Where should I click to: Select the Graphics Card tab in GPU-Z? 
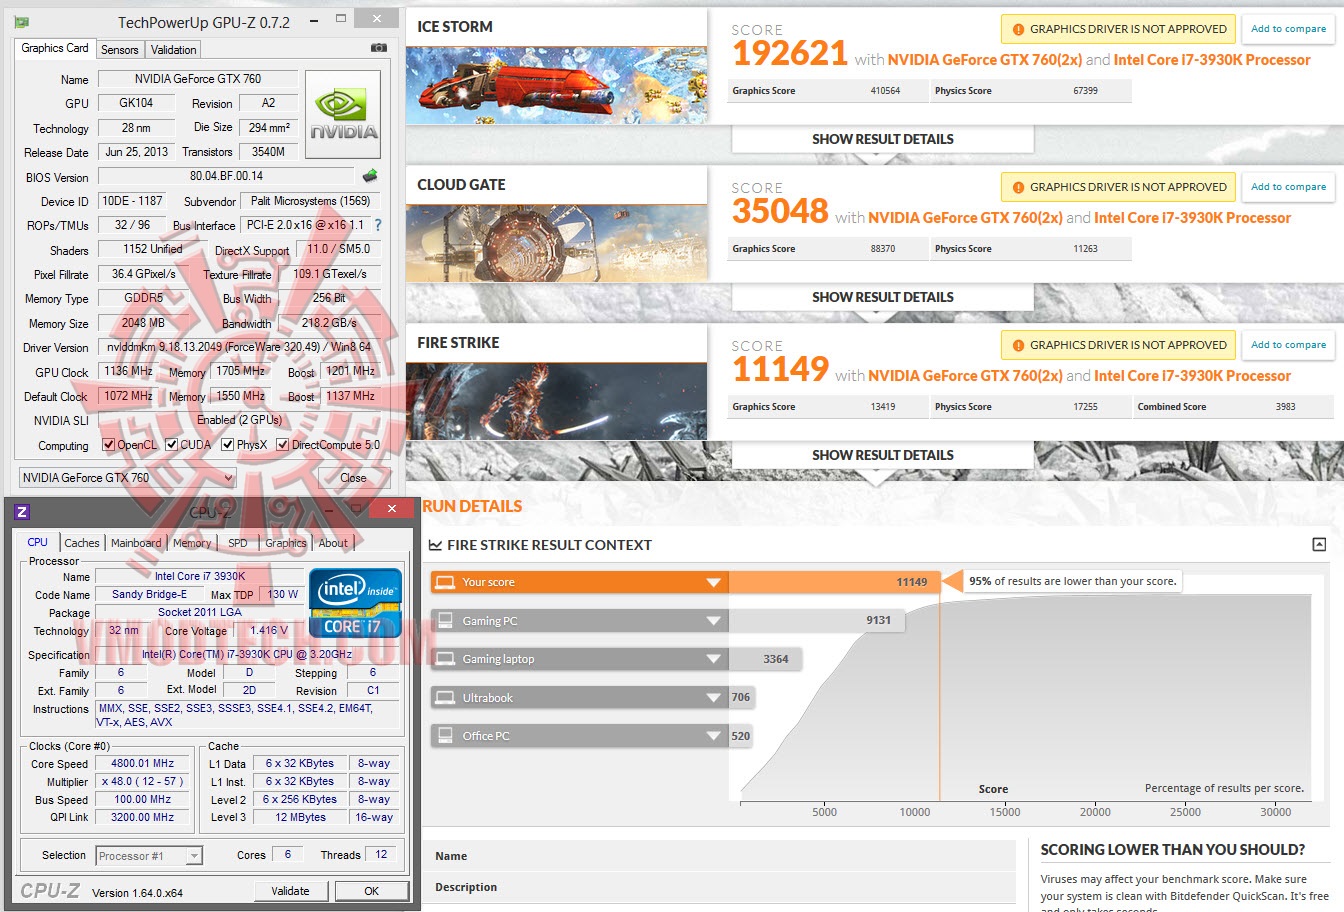[55, 48]
